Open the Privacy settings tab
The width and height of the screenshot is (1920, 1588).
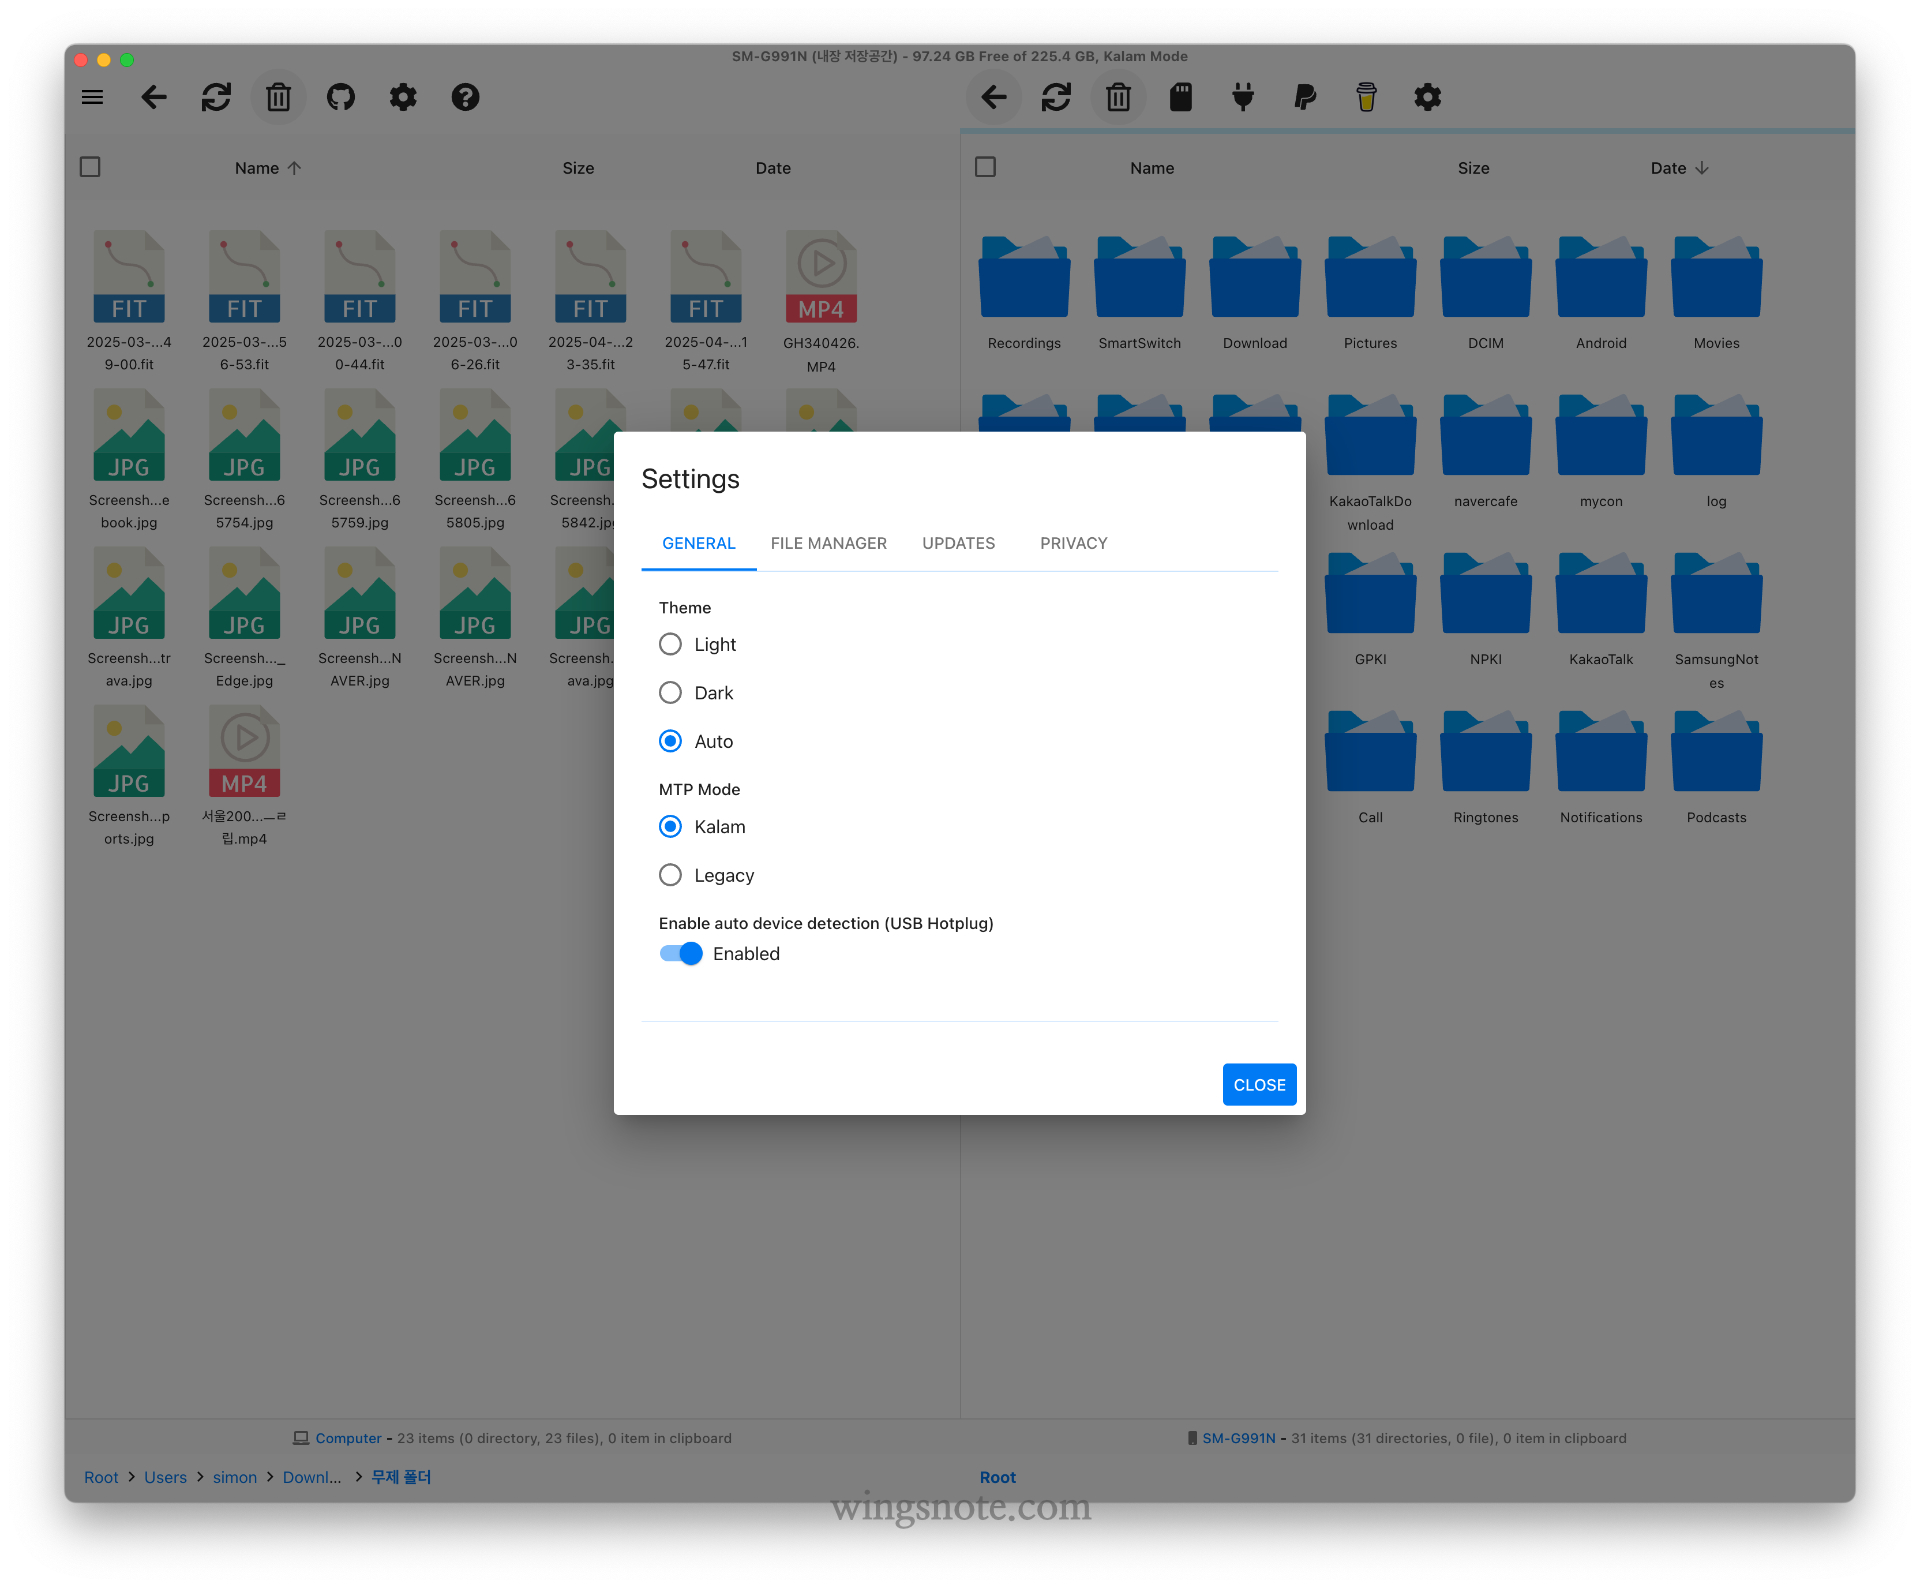(1073, 543)
